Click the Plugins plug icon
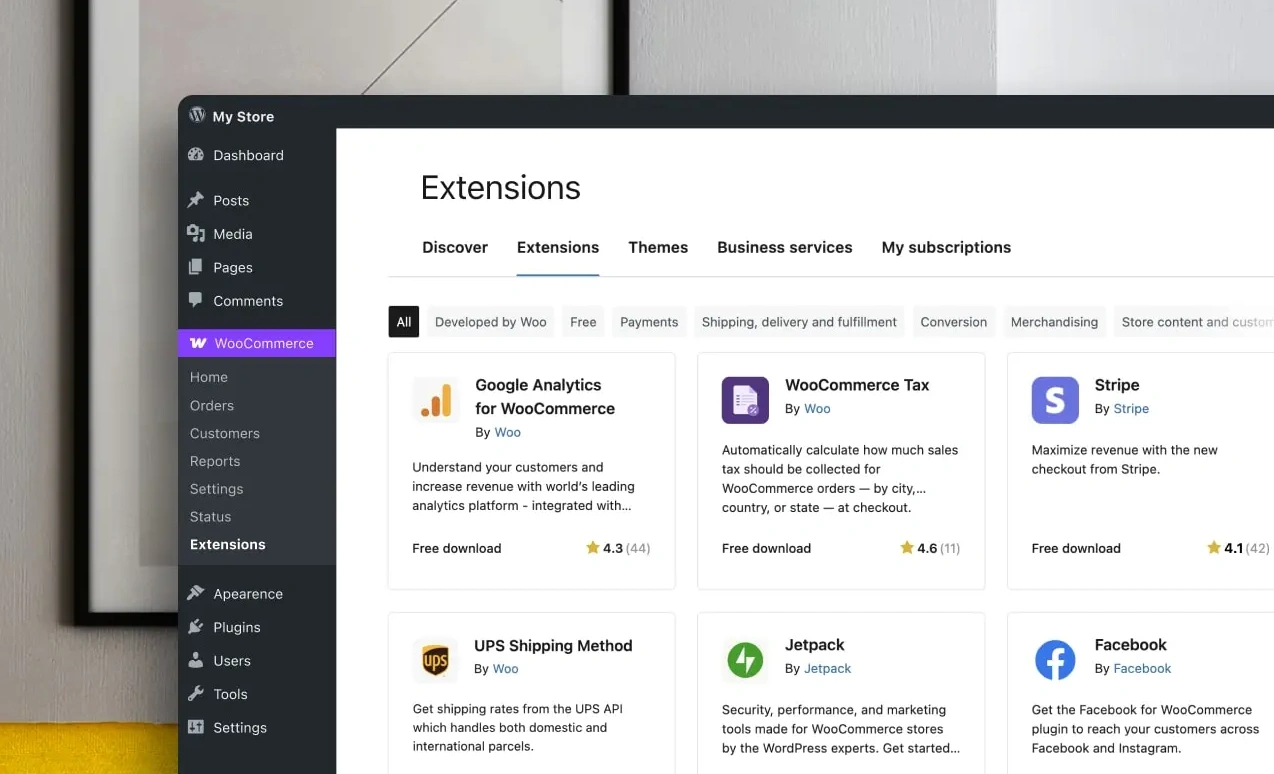This screenshot has width=1274, height=774. coord(196,627)
